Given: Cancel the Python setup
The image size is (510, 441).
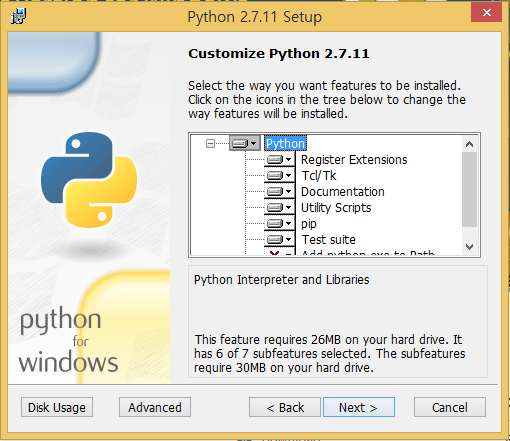Looking at the screenshot, I should (450, 407).
